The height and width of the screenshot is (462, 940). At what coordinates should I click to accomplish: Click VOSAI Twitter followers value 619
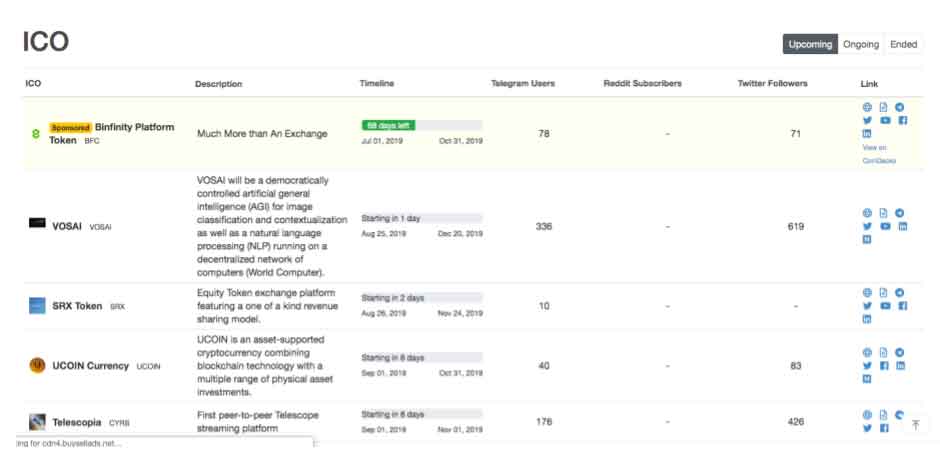point(796,227)
